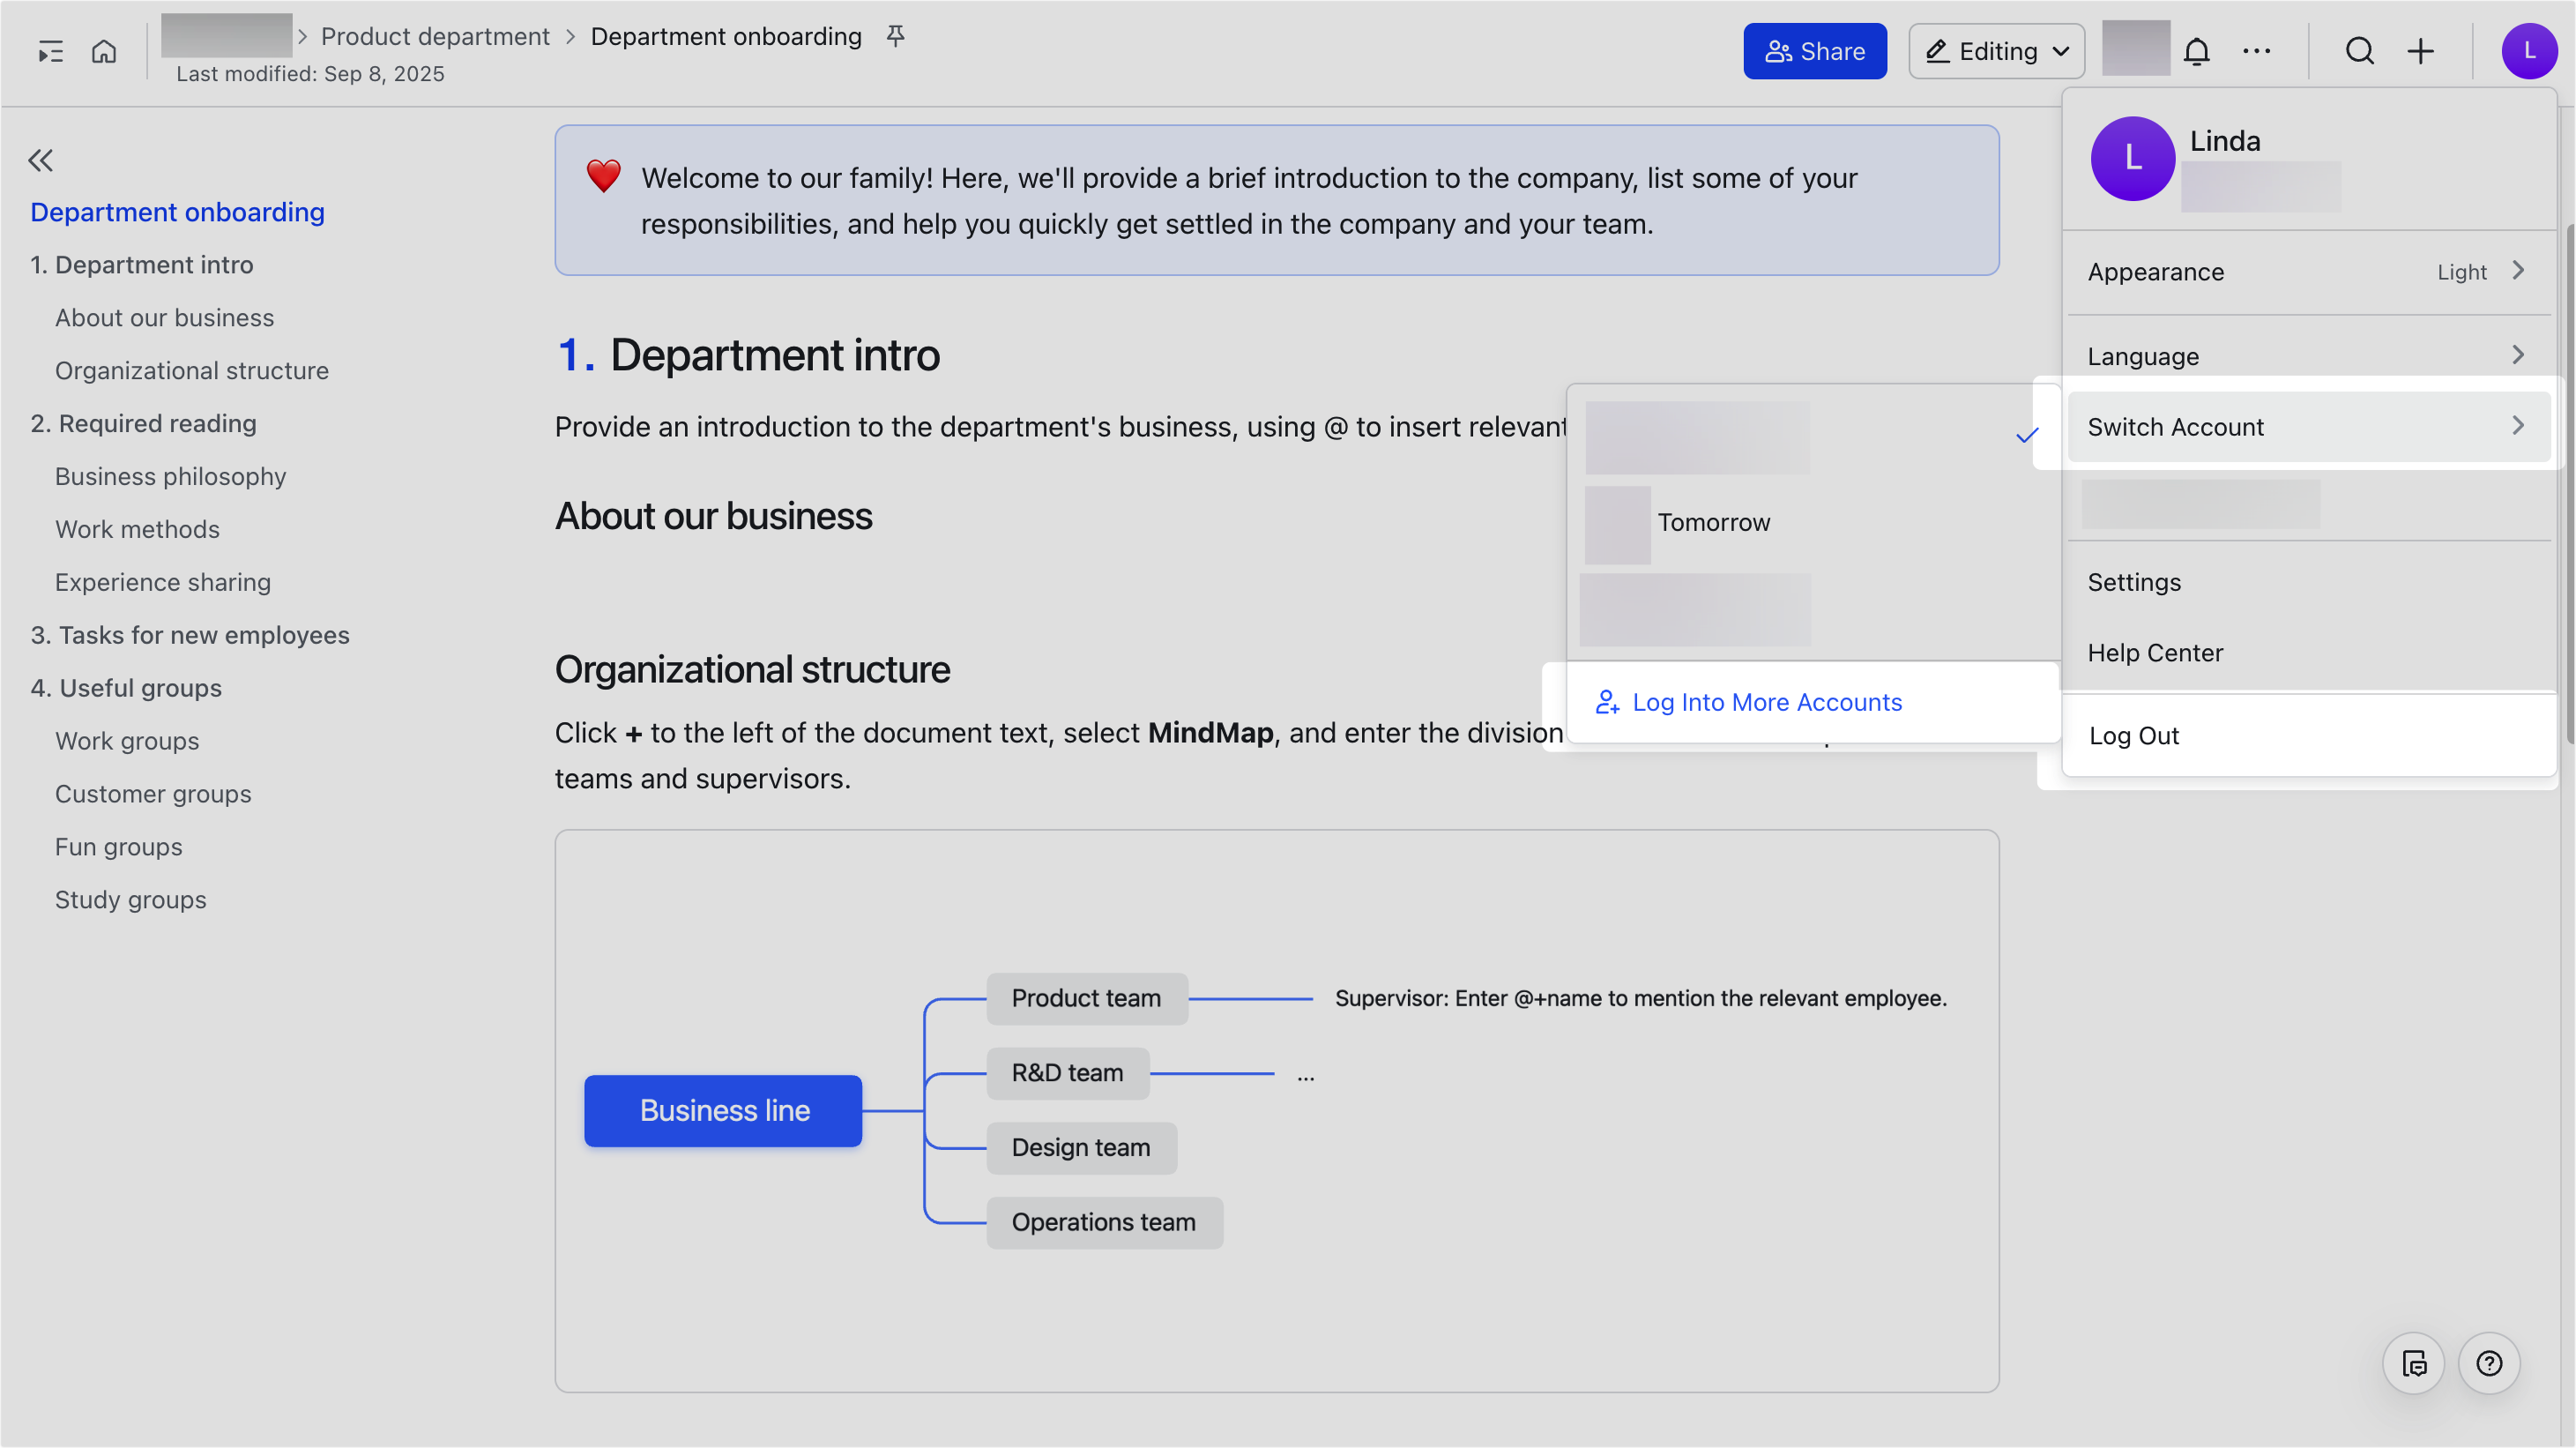Viewport: 2576px width, 1448px height.
Task: Open the Editing mode dropdown
Action: [x=1996, y=51]
